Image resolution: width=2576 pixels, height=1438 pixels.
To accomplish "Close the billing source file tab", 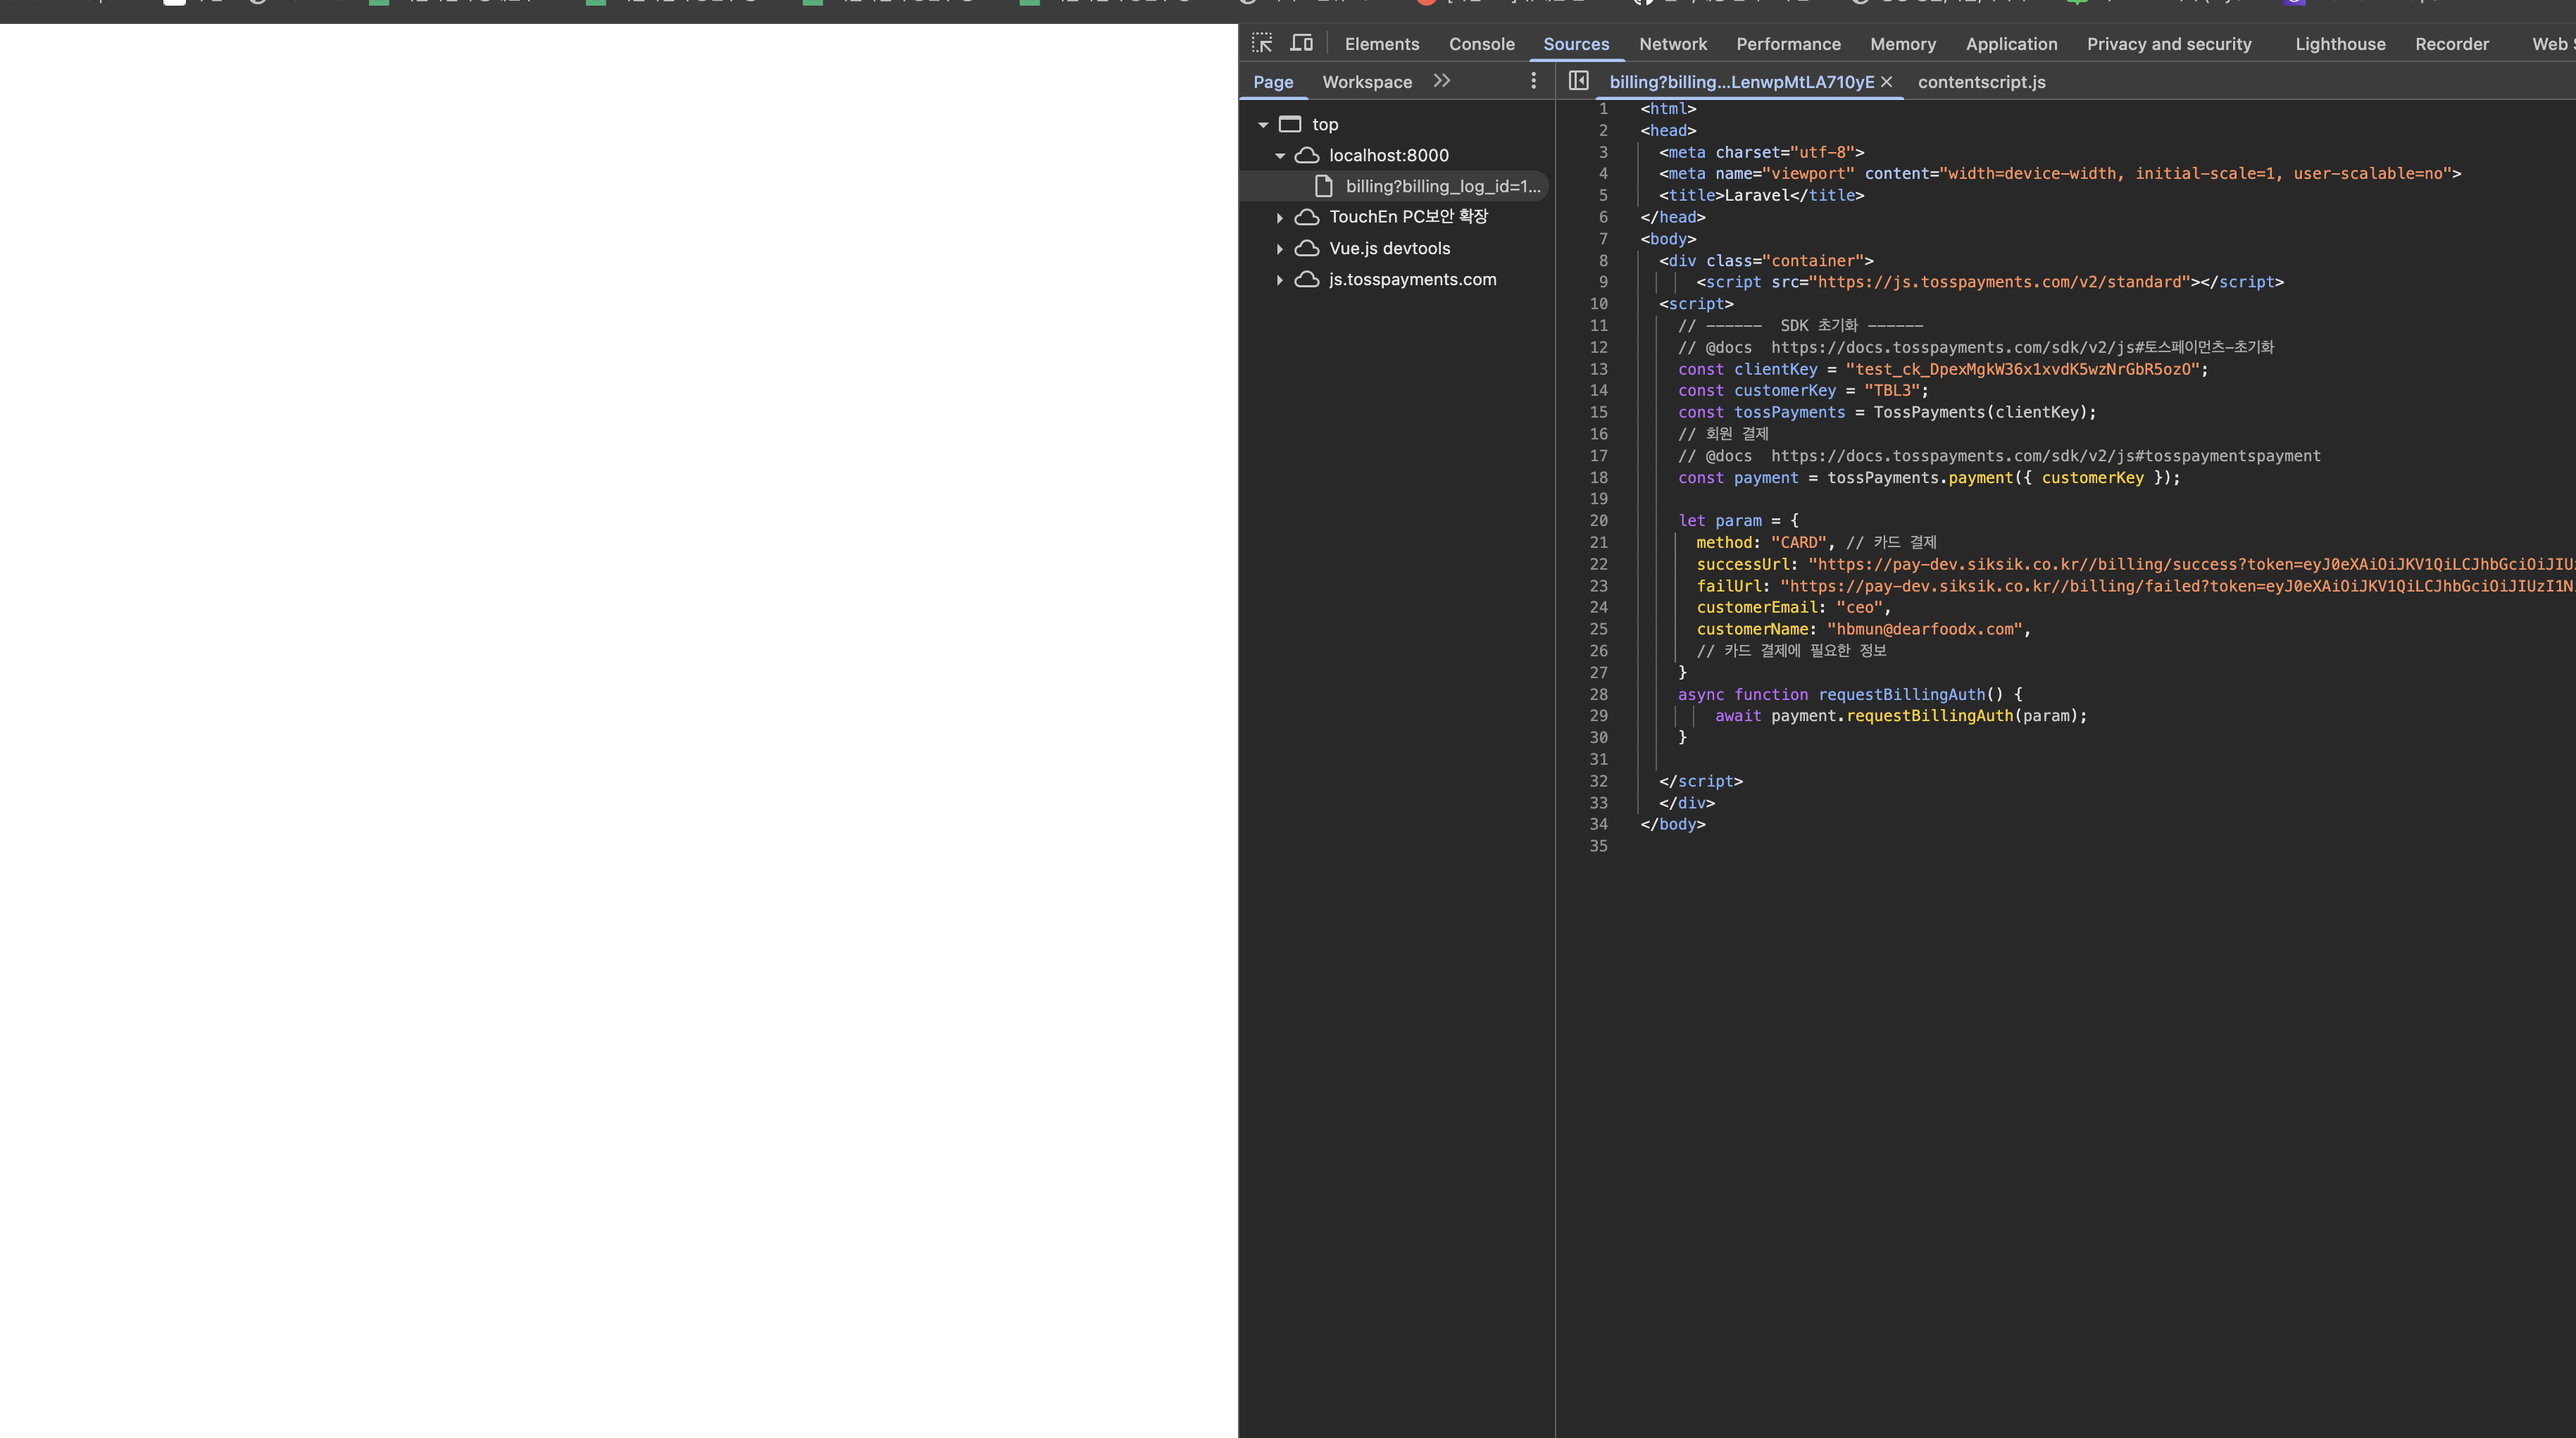I will pos(1886,82).
